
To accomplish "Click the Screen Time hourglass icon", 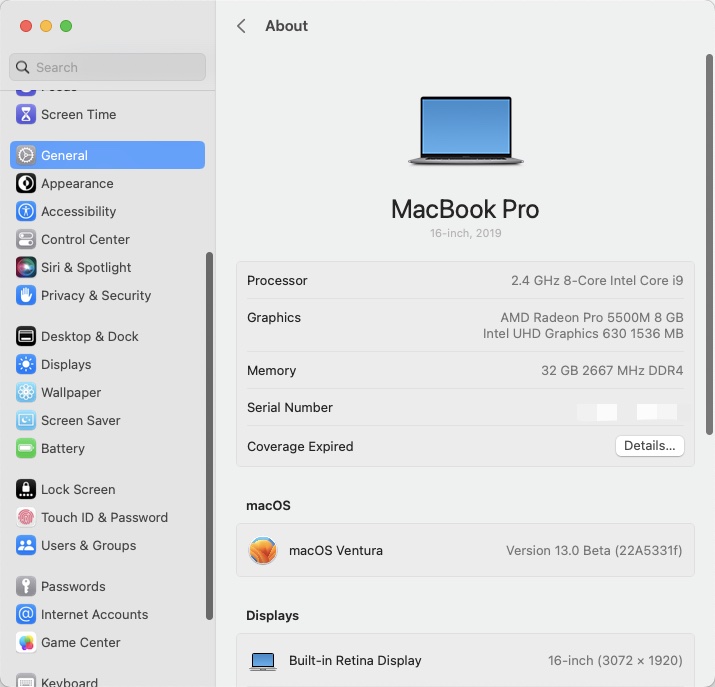I will click(26, 115).
